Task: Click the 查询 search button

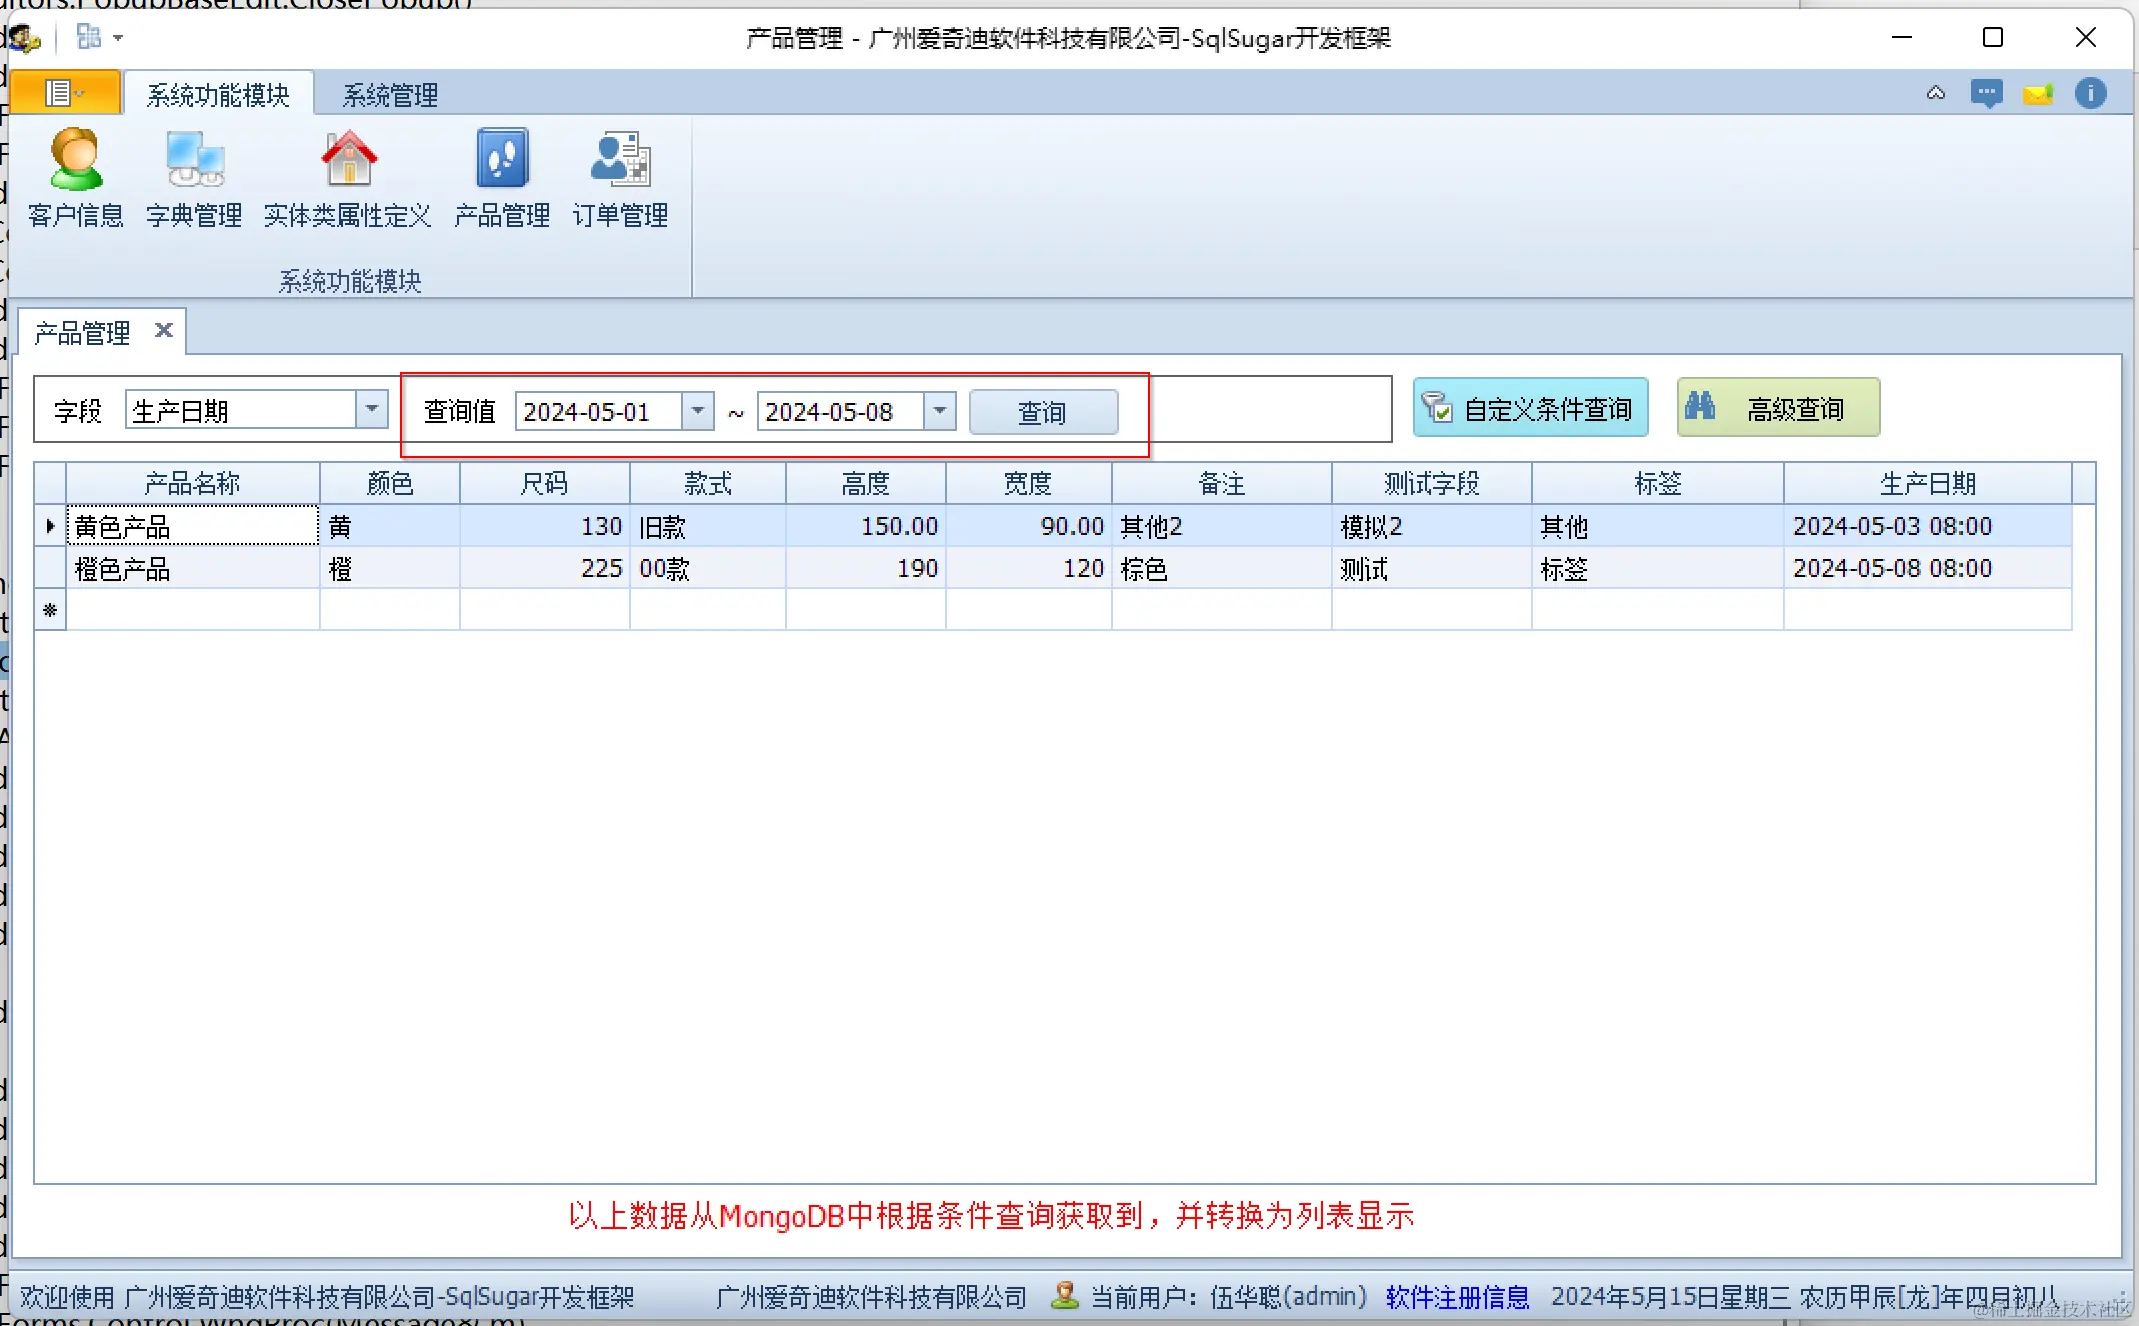Action: [x=1043, y=412]
